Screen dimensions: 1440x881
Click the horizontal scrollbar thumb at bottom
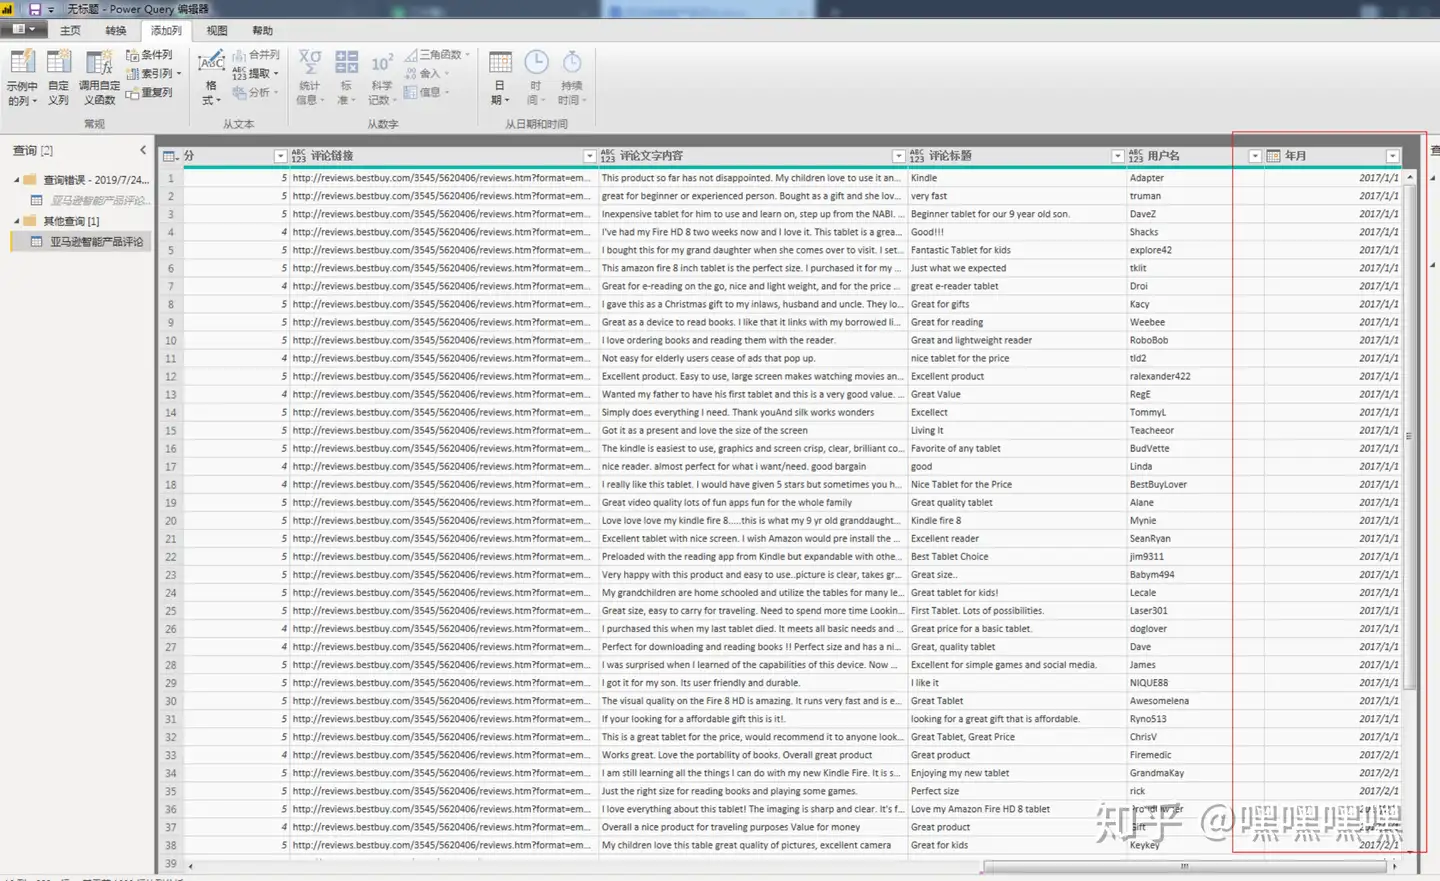(1183, 867)
